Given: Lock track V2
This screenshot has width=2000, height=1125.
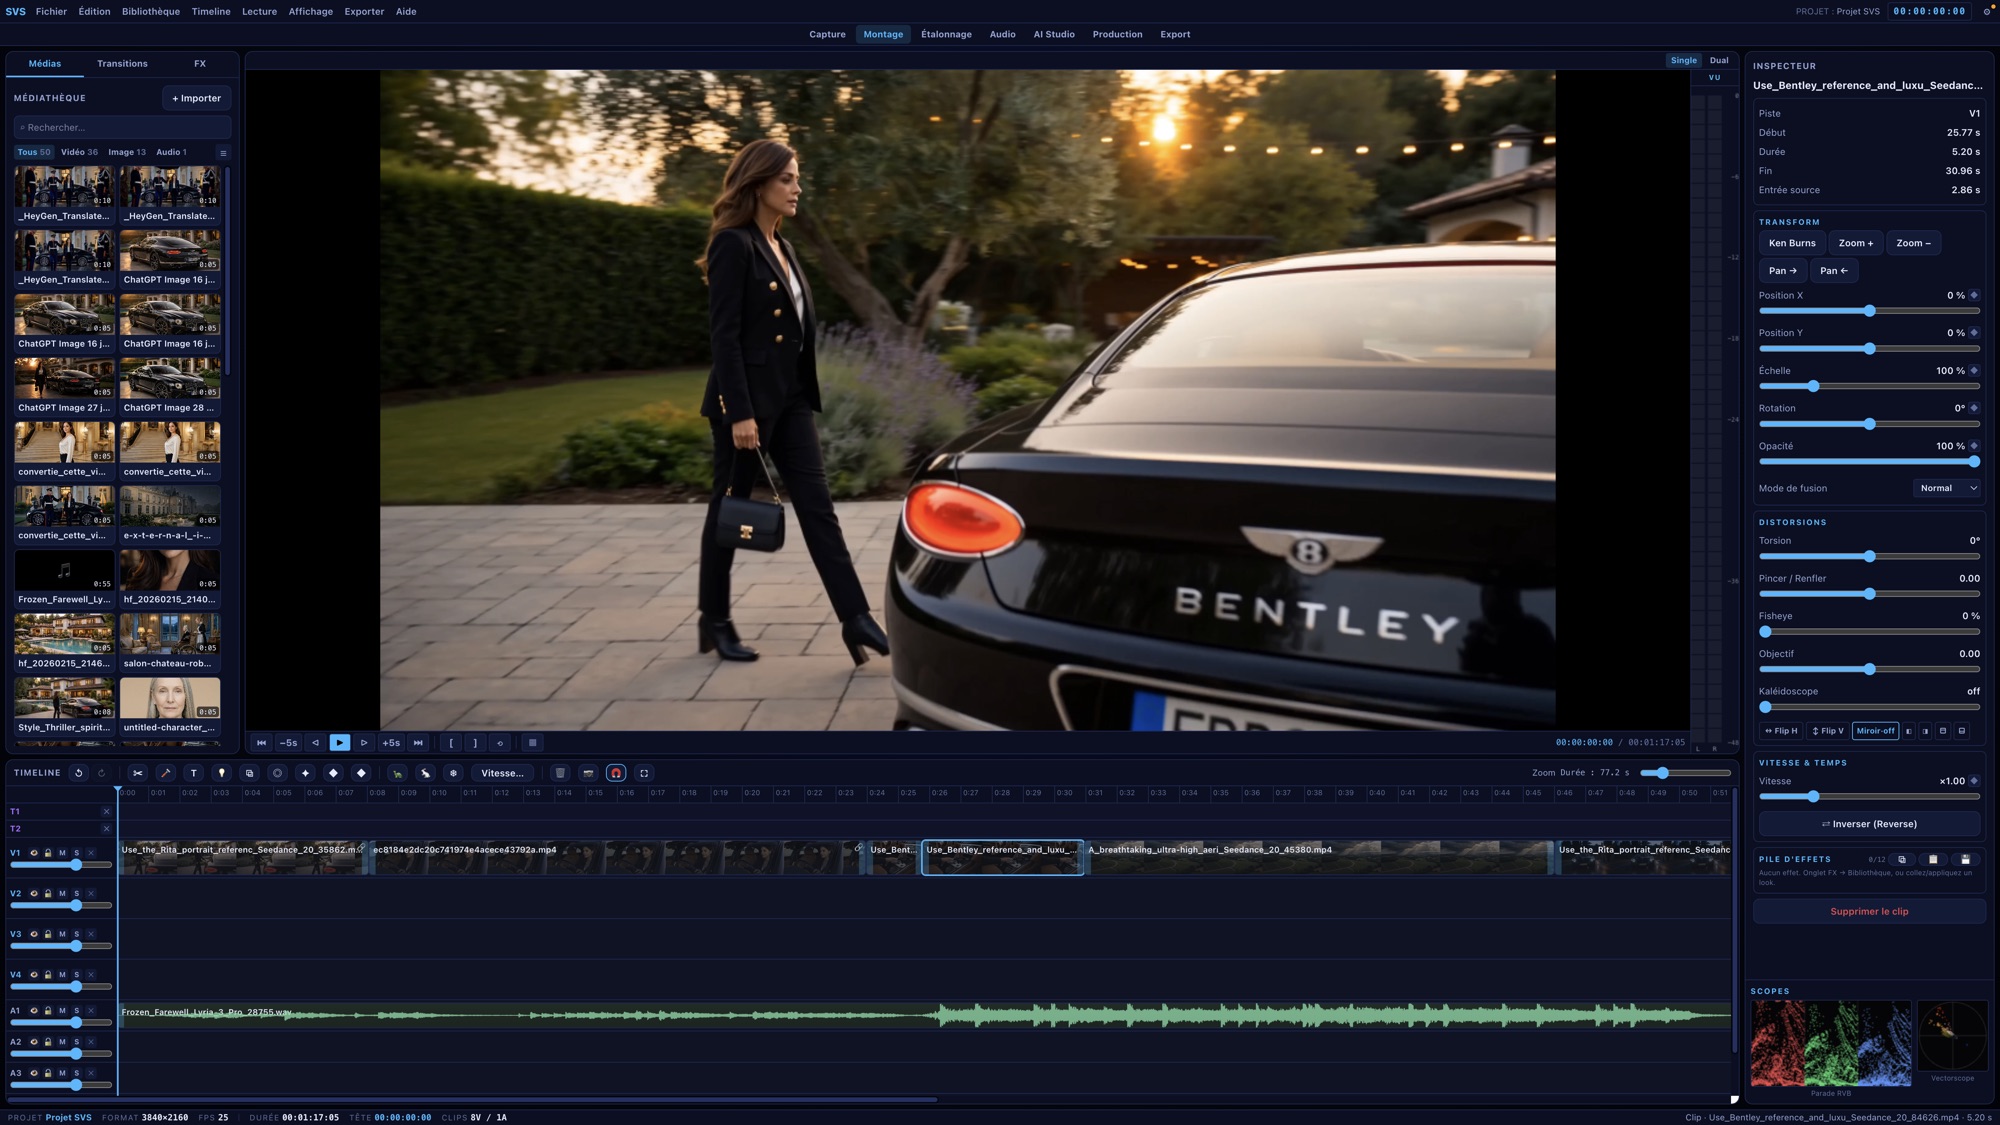Looking at the screenshot, I should pos(48,894).
